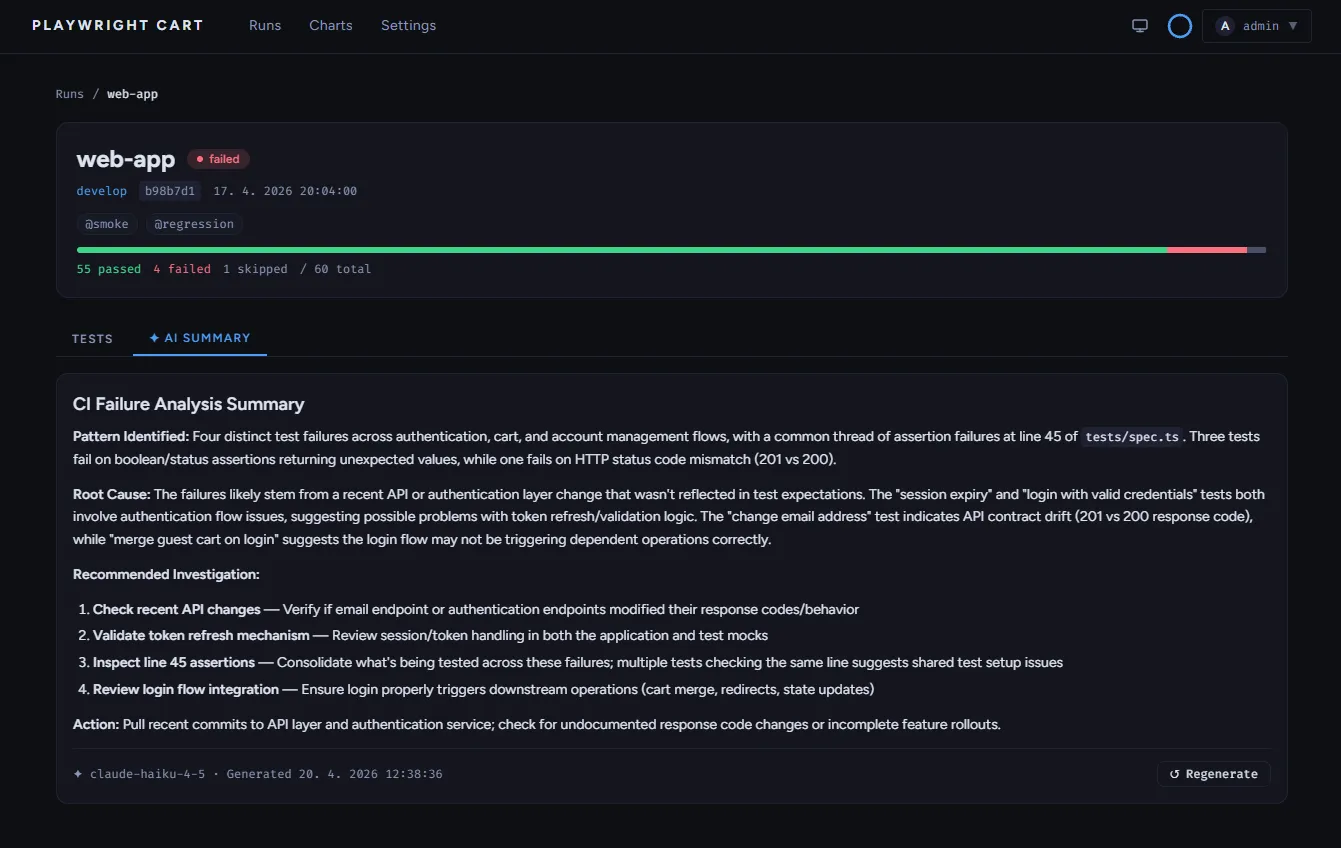Open the Runs page in top navigation

(x=265, y=26)
